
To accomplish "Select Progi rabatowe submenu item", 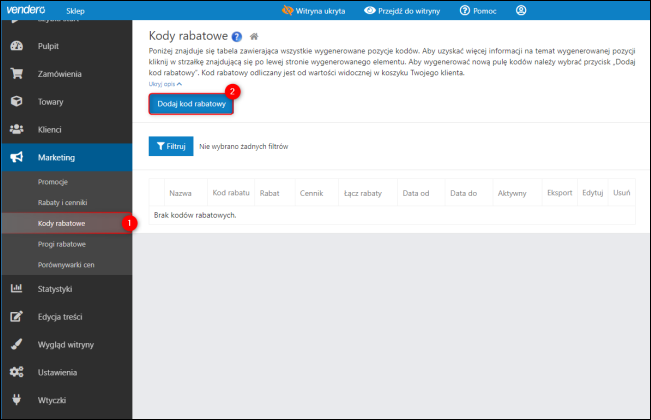I will [x=66, y=244].
